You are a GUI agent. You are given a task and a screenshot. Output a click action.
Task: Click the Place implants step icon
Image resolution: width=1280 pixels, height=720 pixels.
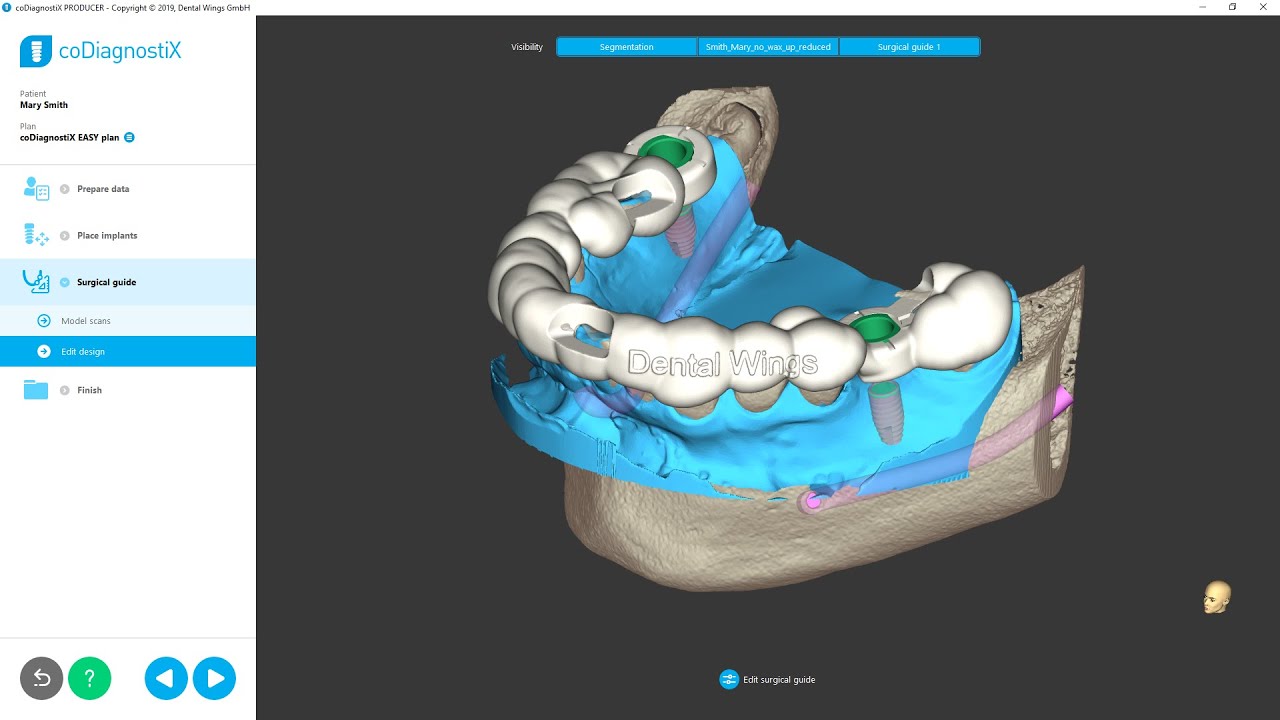(36, 236)
